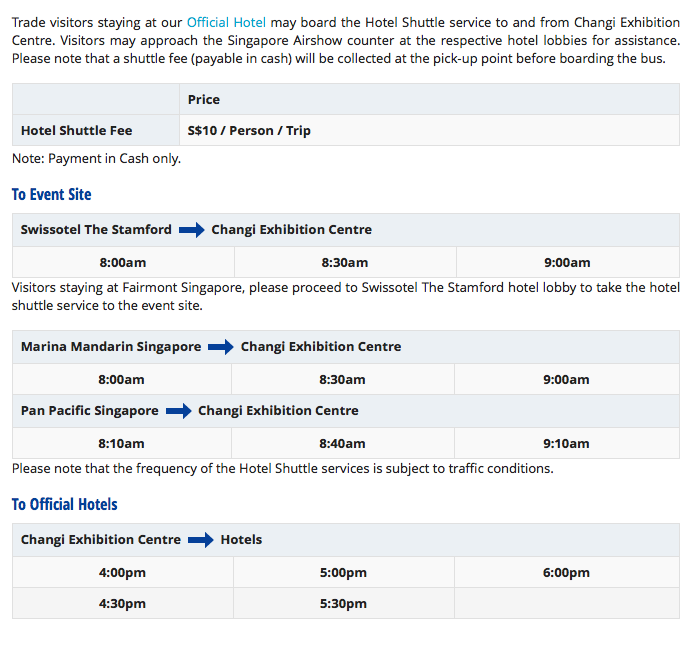Select the To Official Hotels heading

64,504
